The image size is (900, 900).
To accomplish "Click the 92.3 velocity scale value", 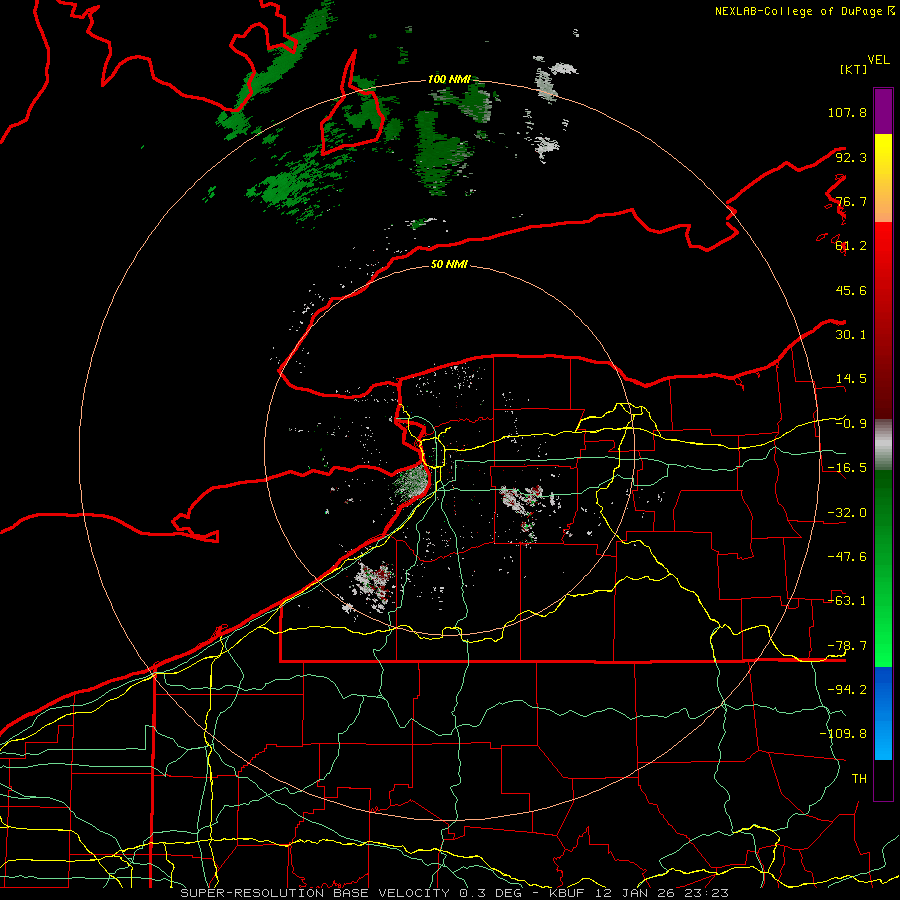I will (851, 157).
